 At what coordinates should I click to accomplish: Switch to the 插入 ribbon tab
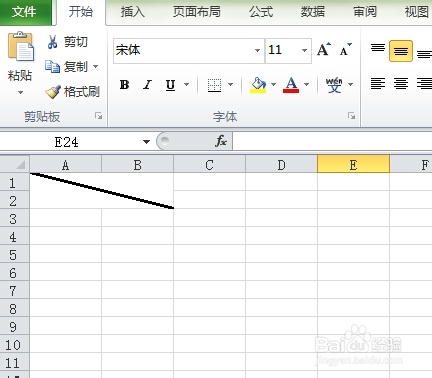(x=132, y=12)
